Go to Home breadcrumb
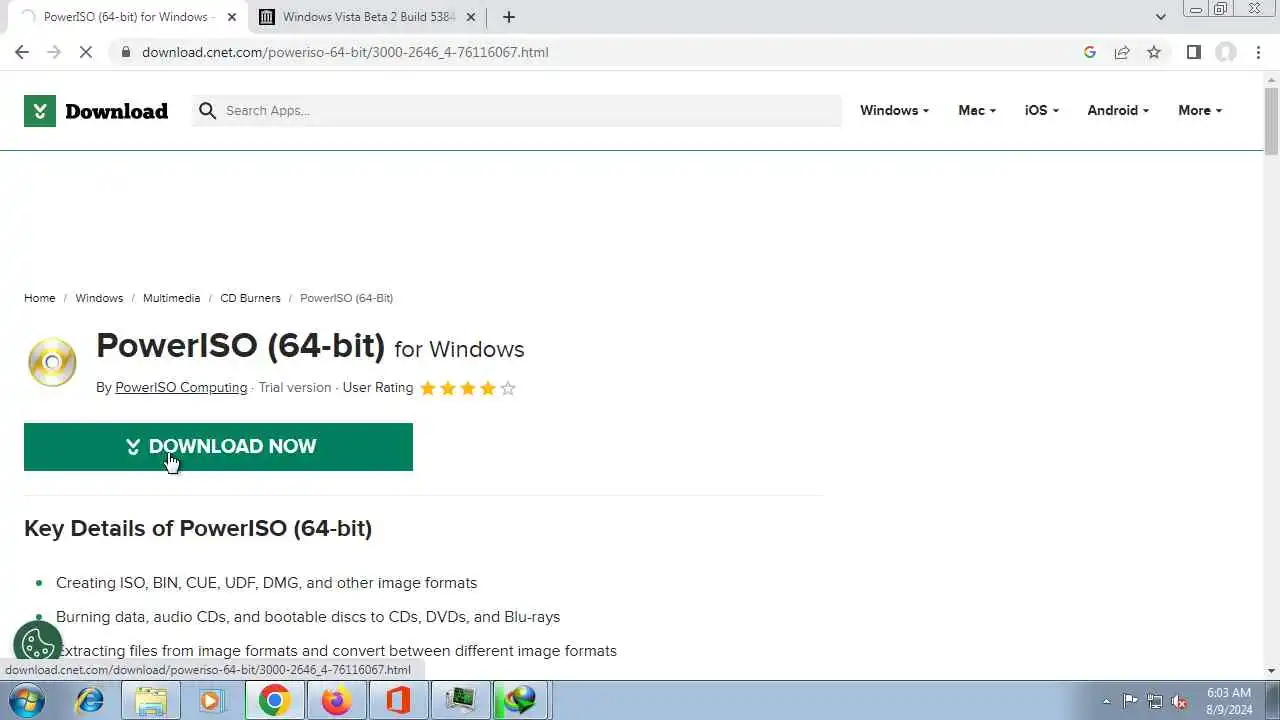 [x=40, y=298]
